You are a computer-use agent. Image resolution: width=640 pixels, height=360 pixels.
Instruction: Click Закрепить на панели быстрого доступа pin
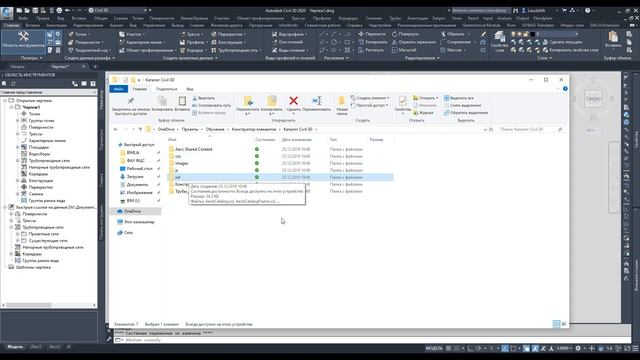coord(131,105)
